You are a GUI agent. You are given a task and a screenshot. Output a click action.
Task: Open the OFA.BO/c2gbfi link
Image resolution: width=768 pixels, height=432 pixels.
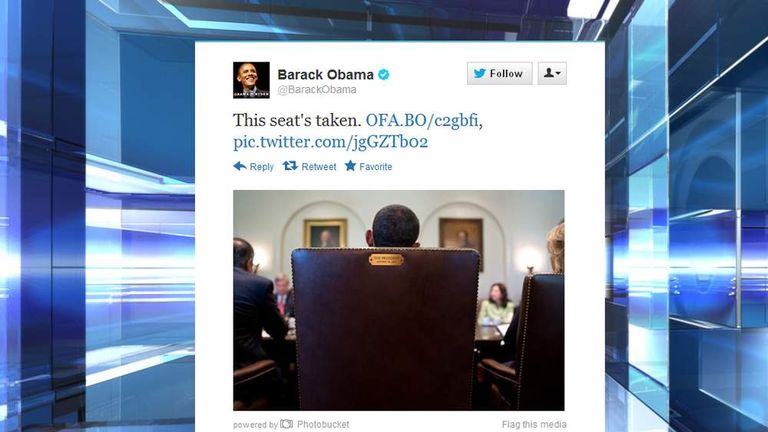pos(422,120)
